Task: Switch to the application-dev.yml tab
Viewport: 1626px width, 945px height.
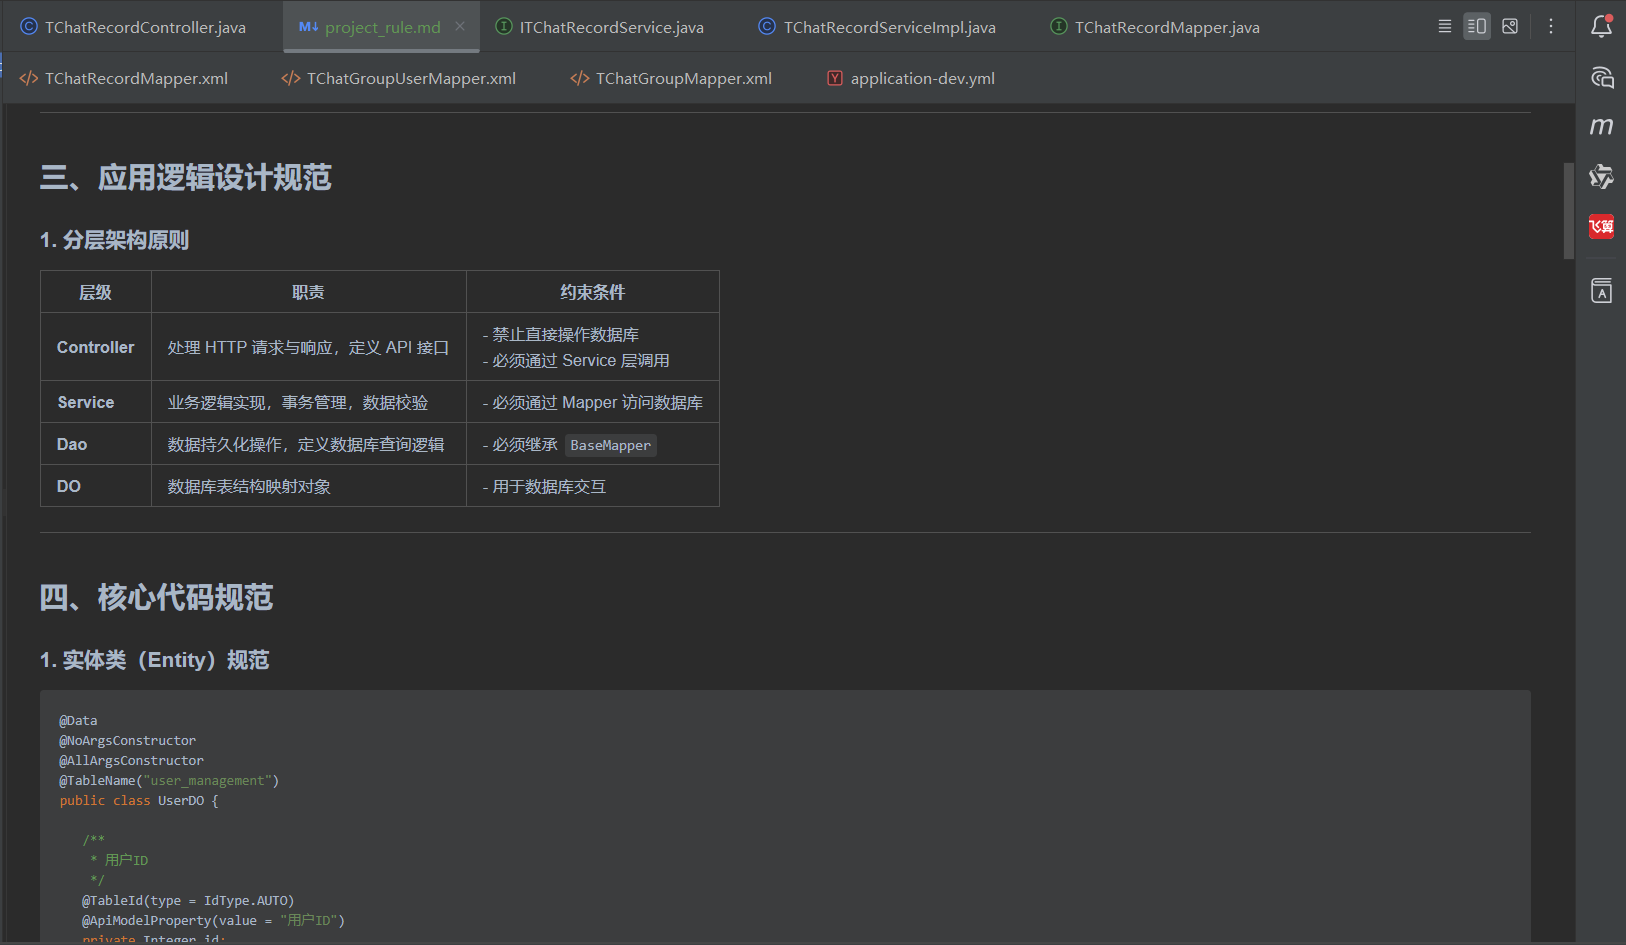Action: [921, 78]
